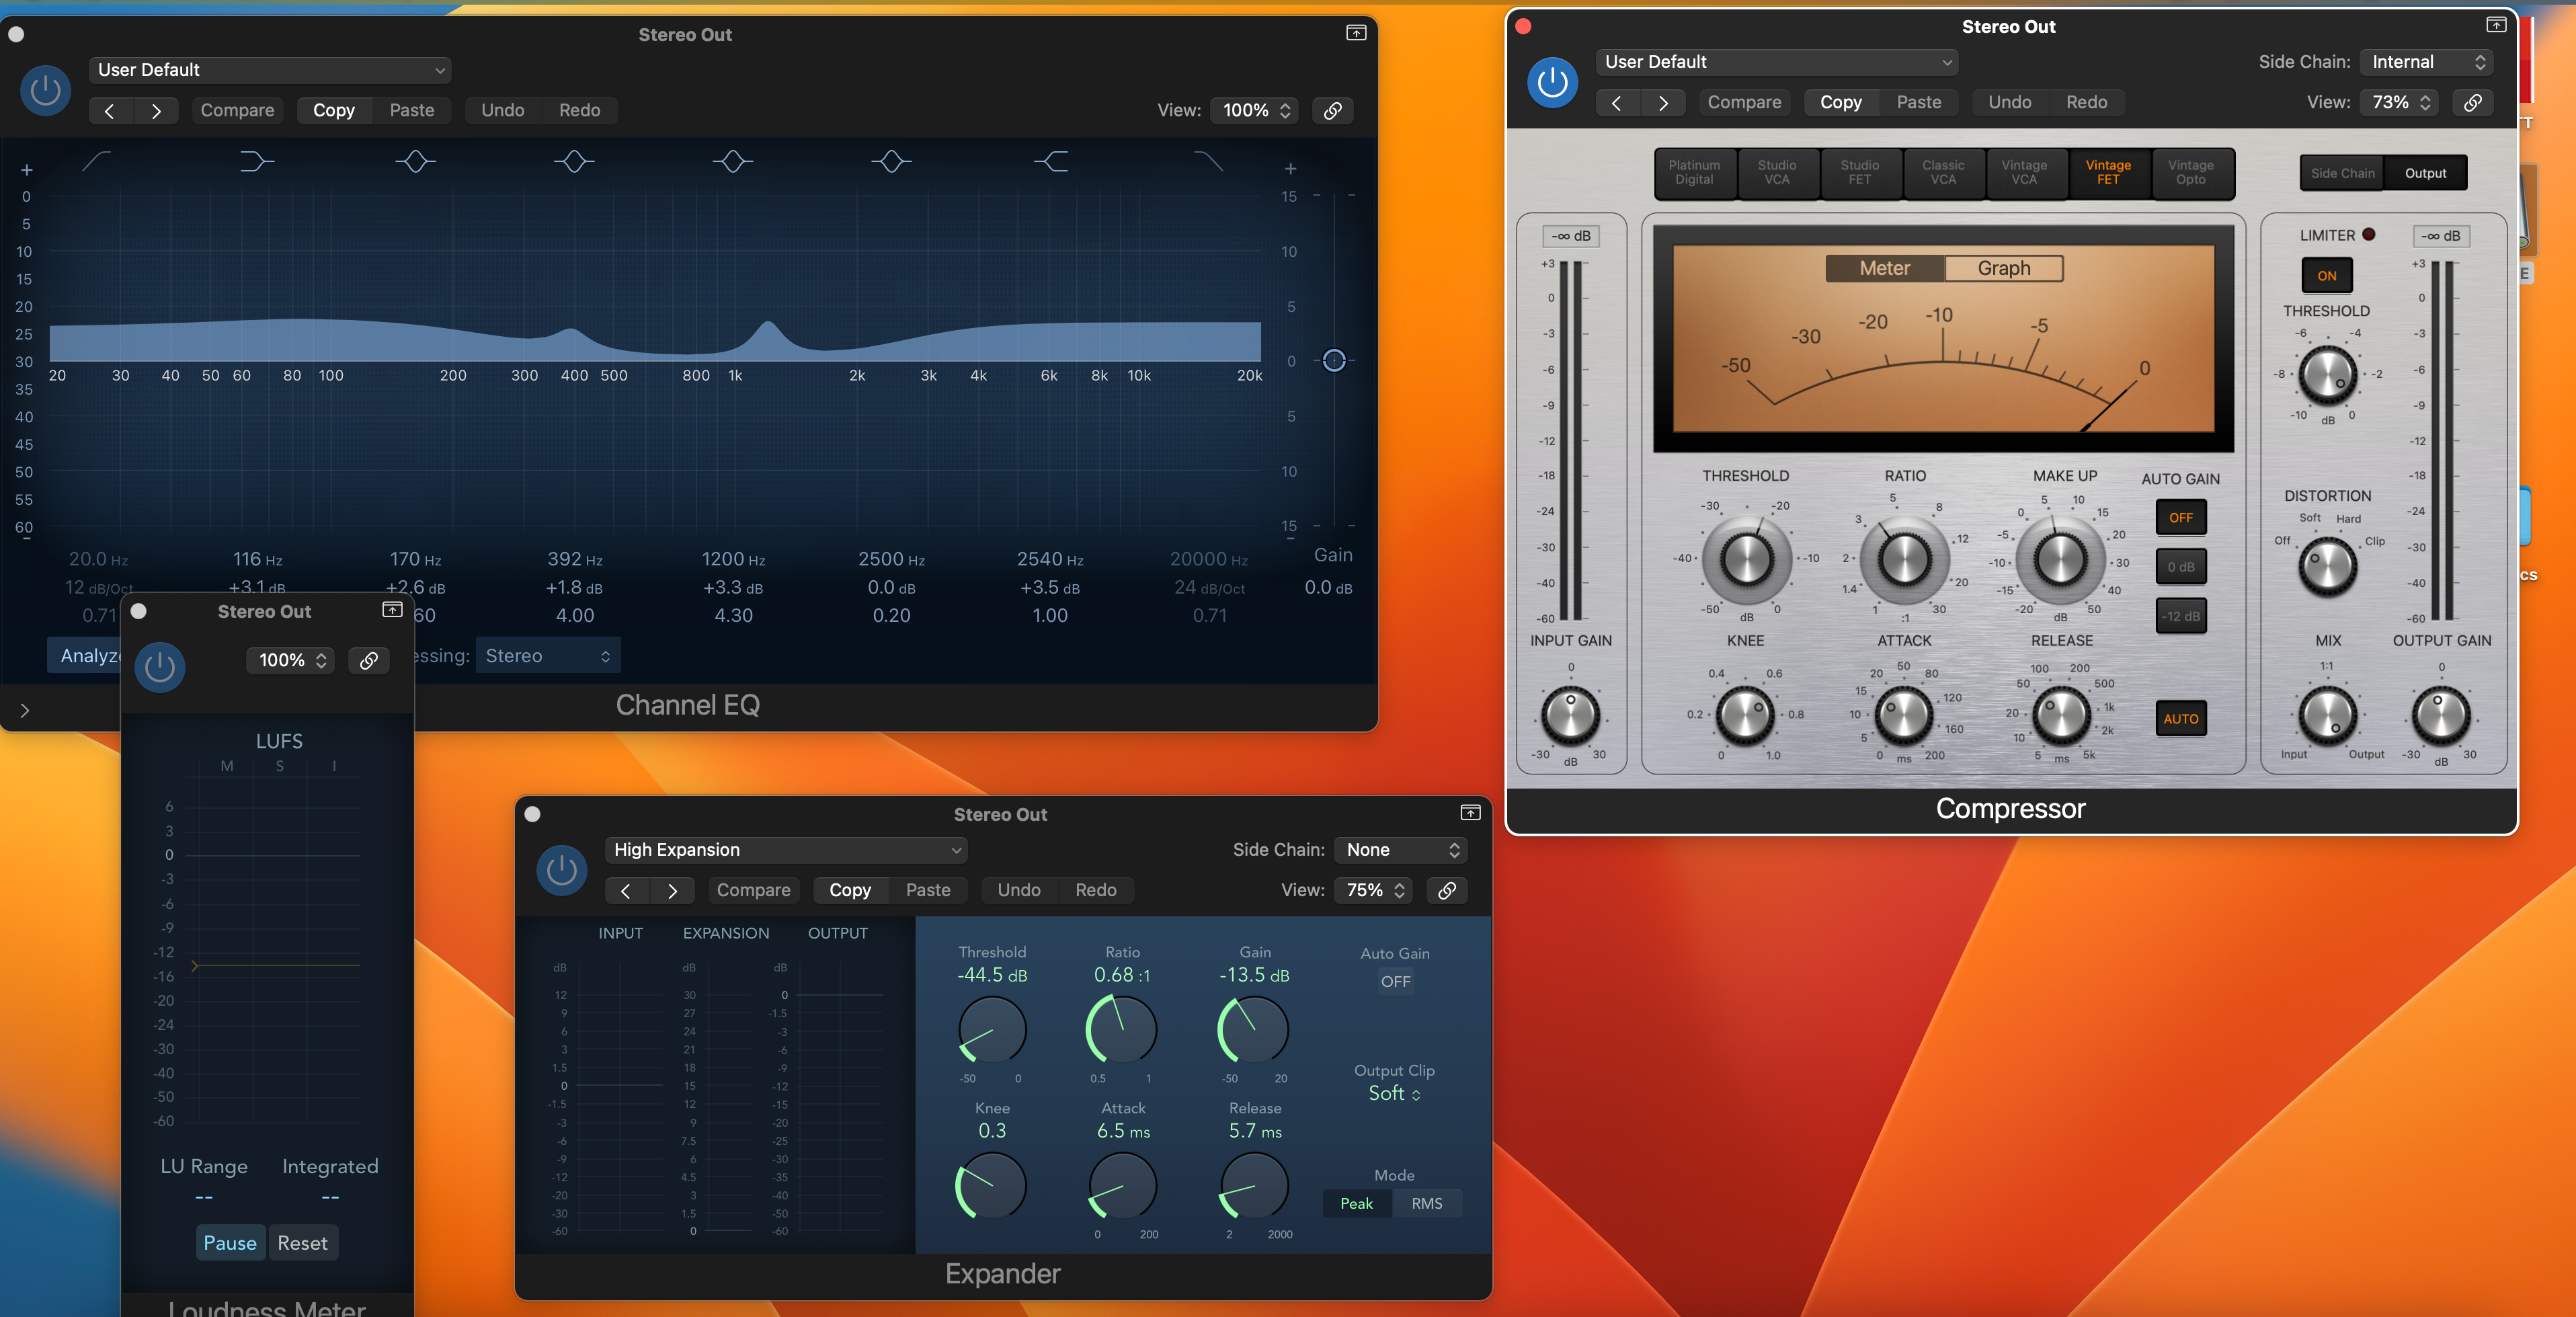Click the Compressor Ratio knob
Viewport: 2576px width, 1317px height.
[x=1904, y=558]
